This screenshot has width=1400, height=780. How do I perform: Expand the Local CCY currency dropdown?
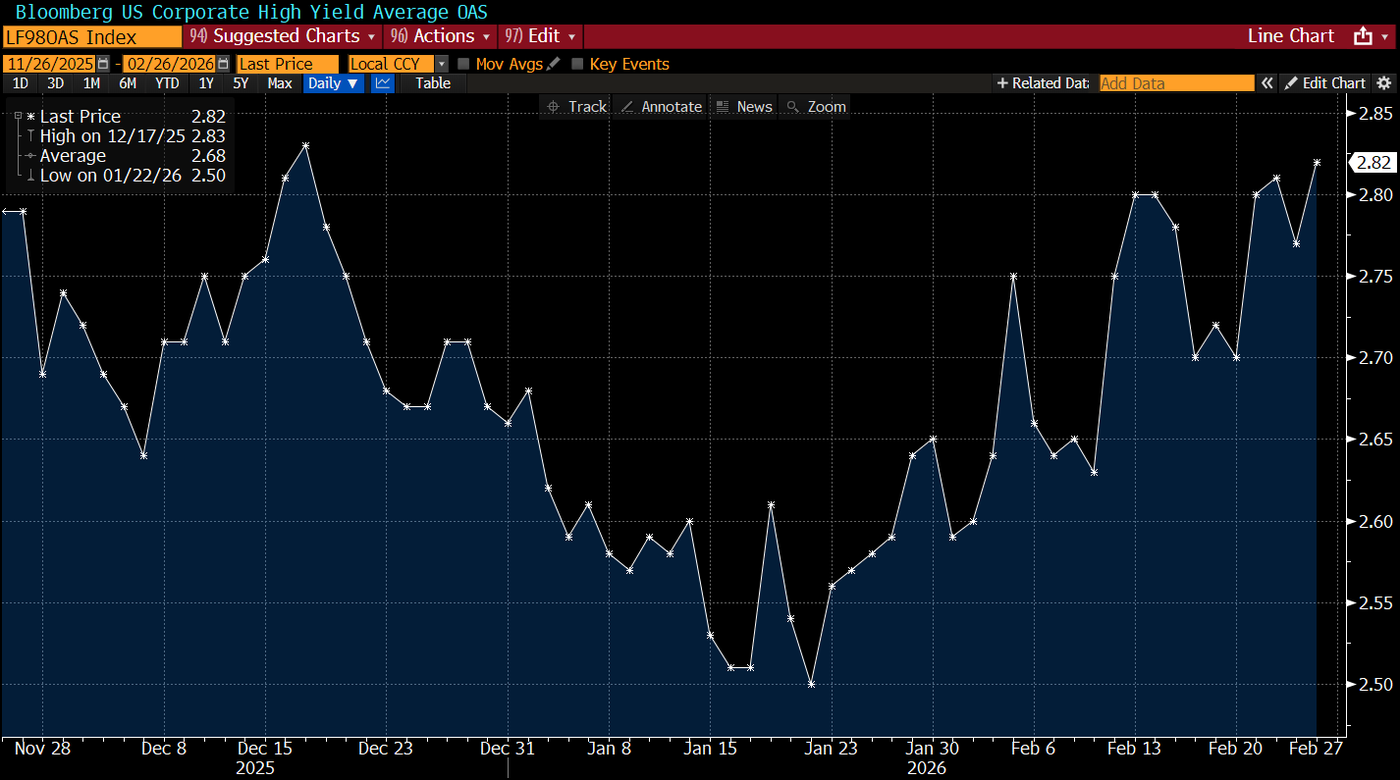441,63
